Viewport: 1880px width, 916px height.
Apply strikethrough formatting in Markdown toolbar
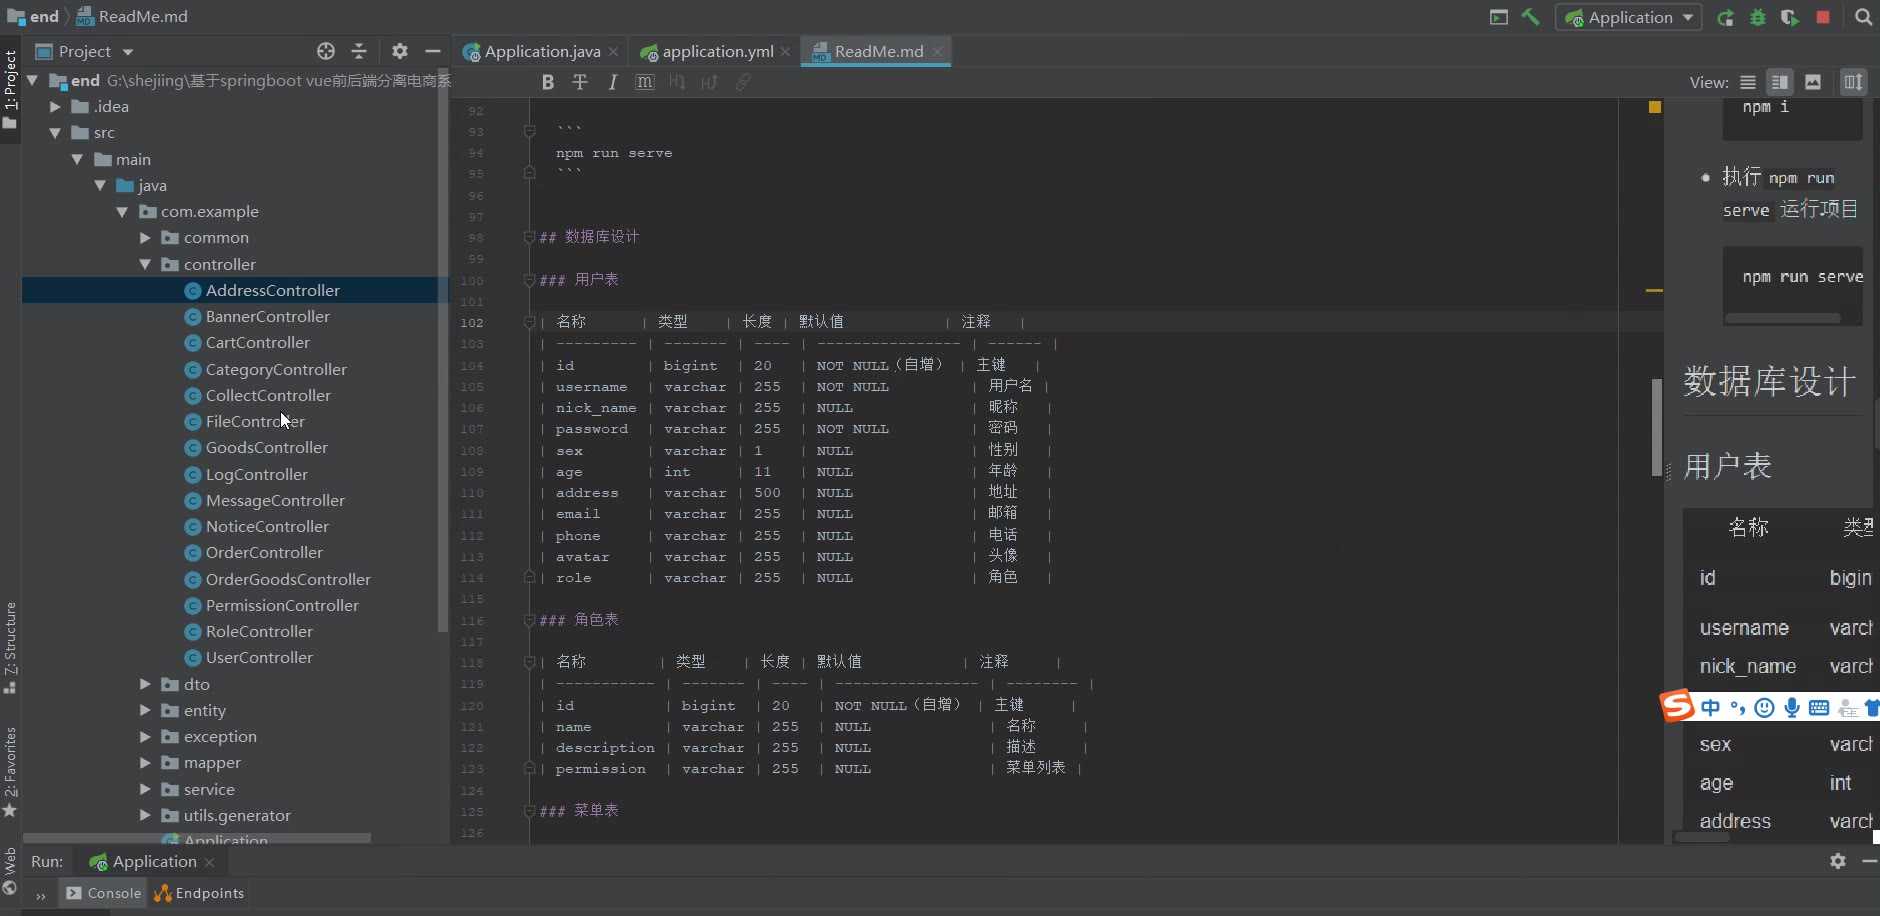(580, 82)
